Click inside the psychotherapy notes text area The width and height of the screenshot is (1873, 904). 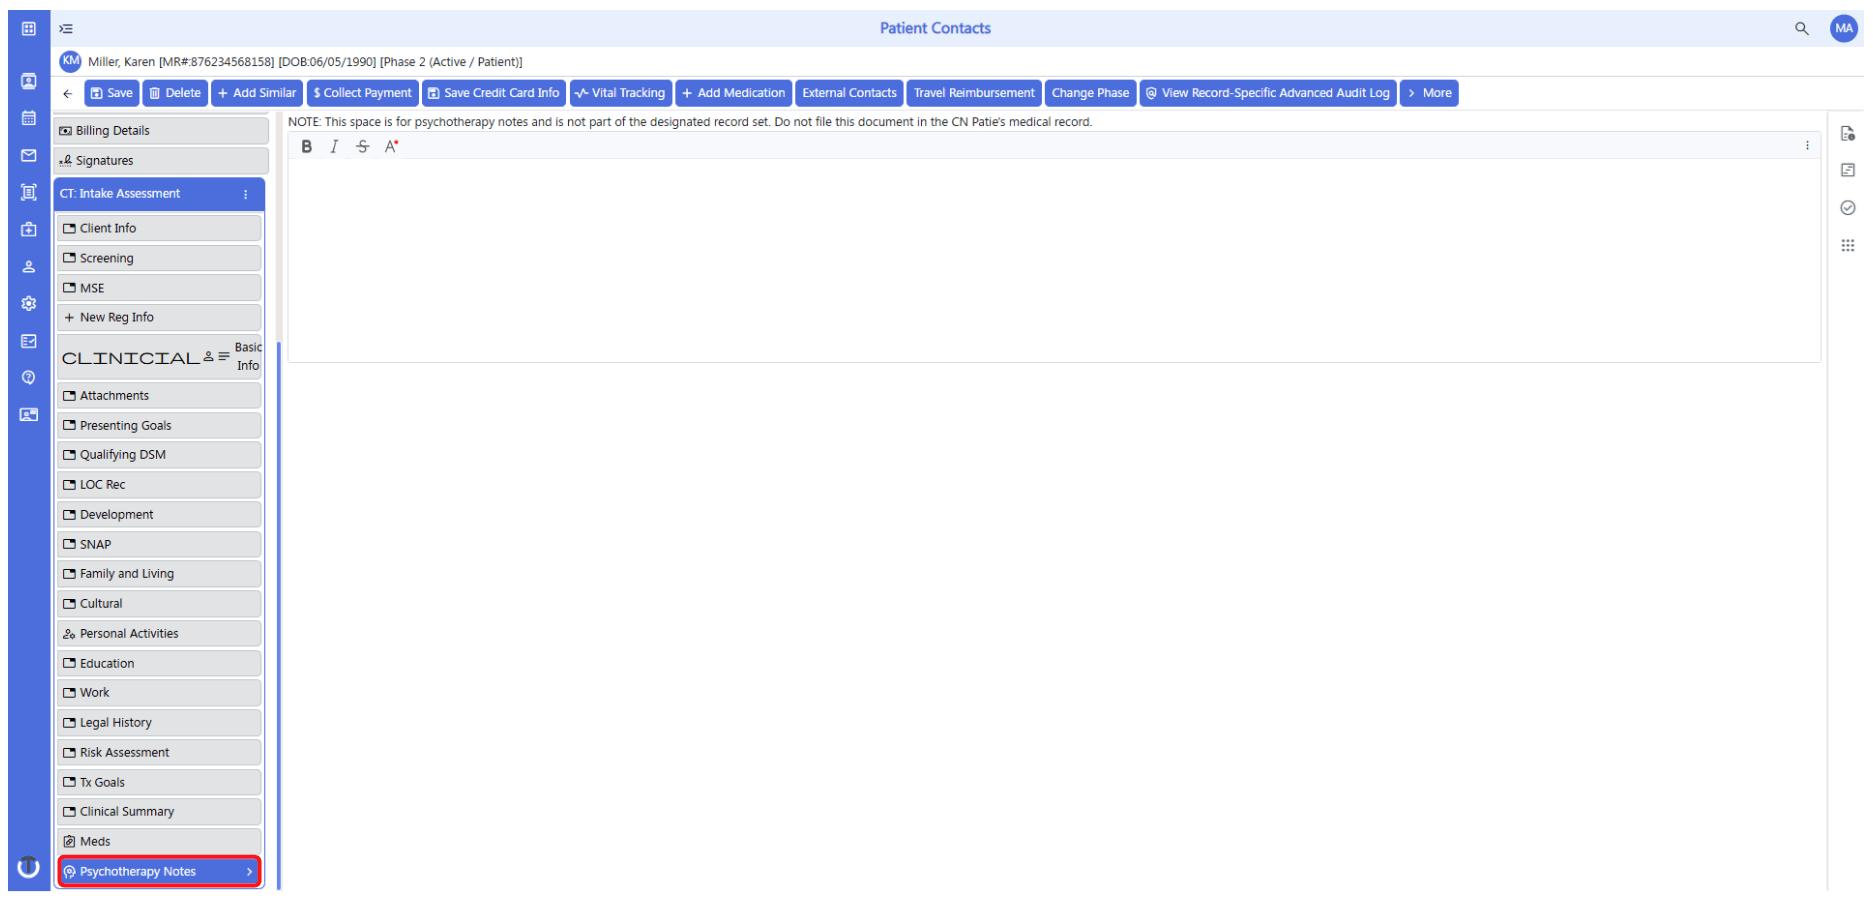tap(1054, 260)
